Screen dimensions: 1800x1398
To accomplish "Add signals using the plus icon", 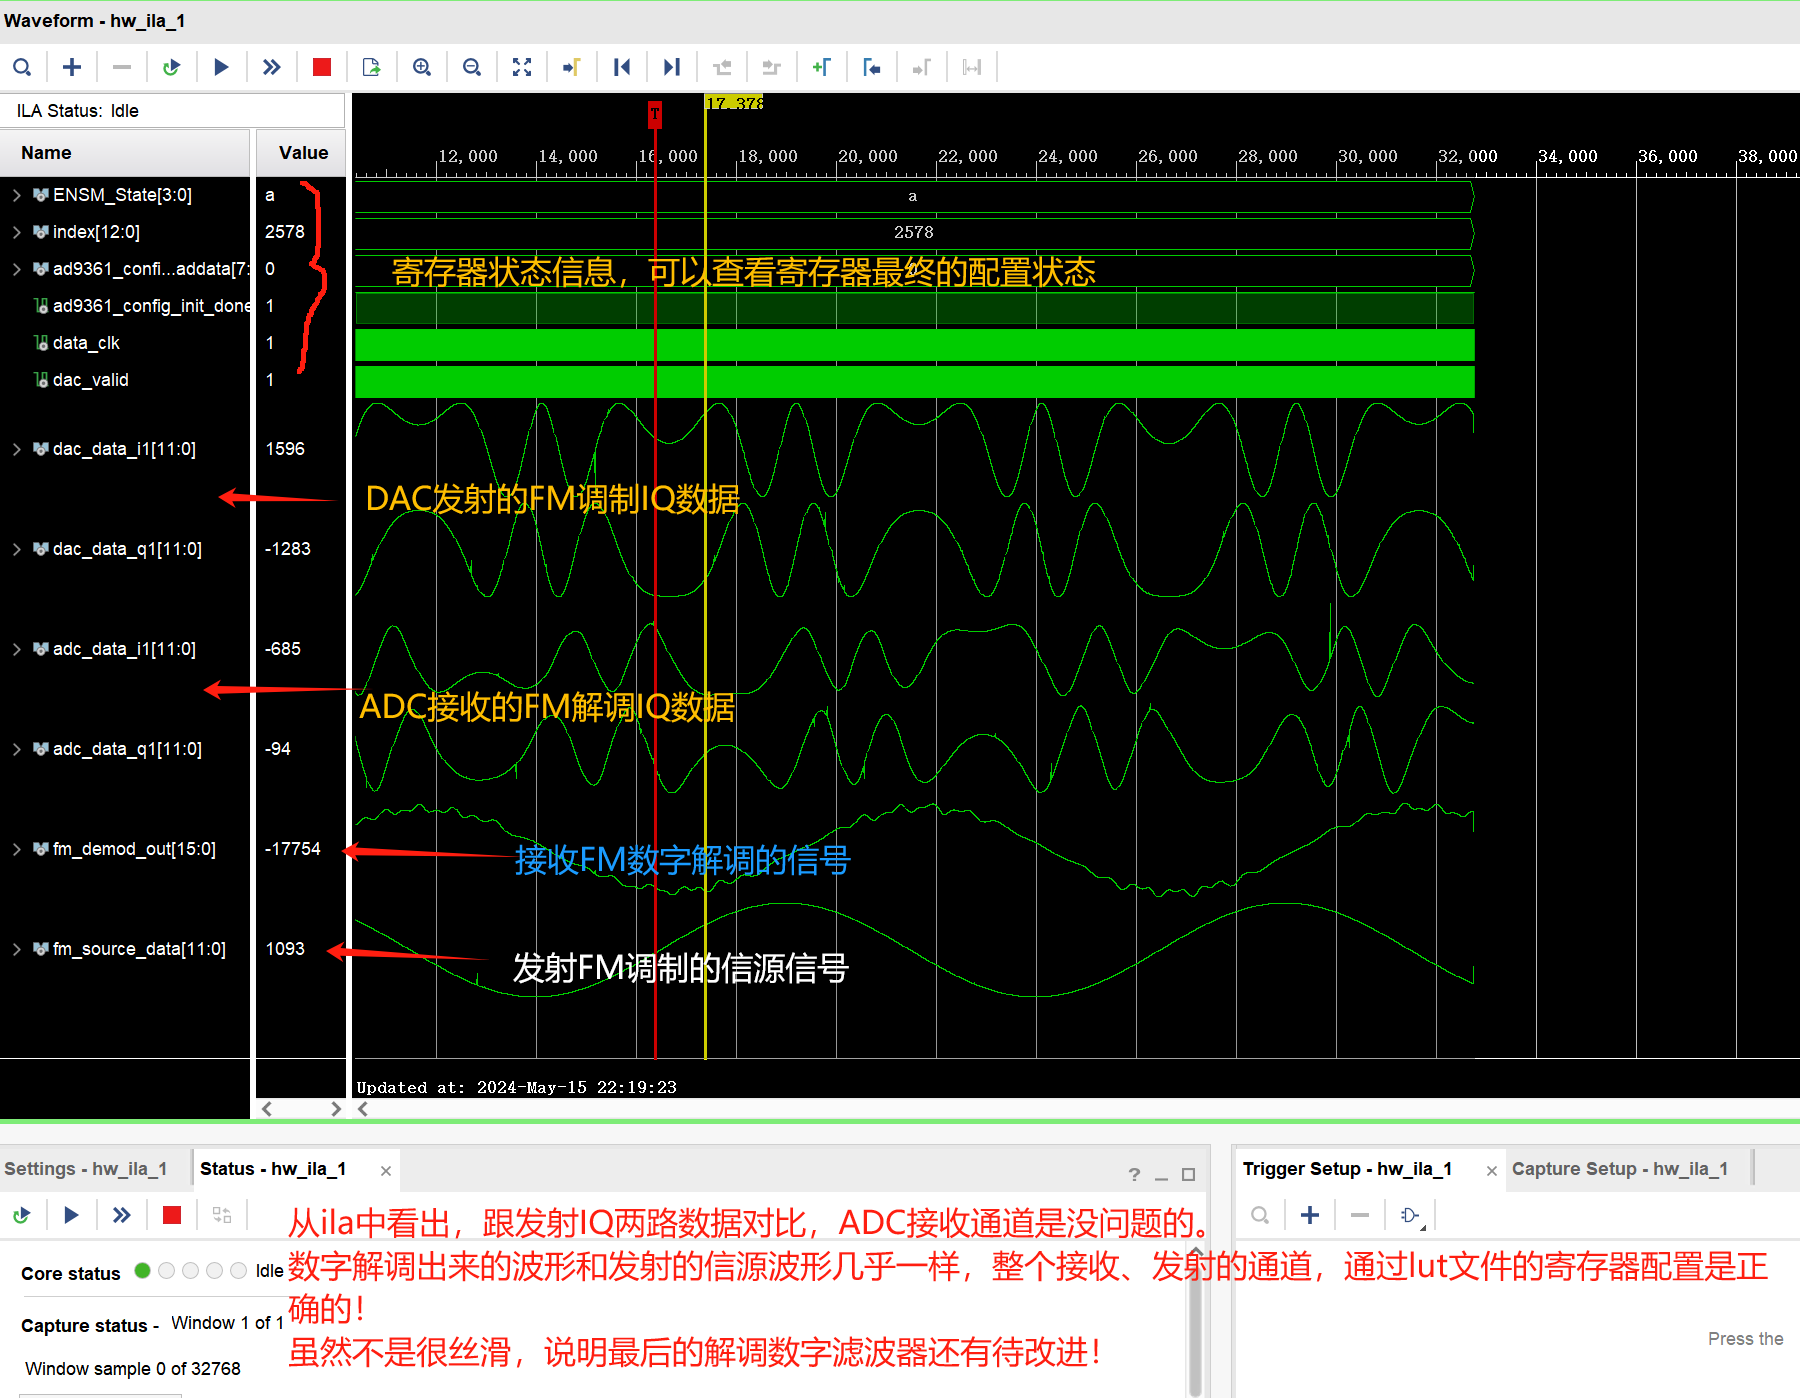I will point(71,67).
